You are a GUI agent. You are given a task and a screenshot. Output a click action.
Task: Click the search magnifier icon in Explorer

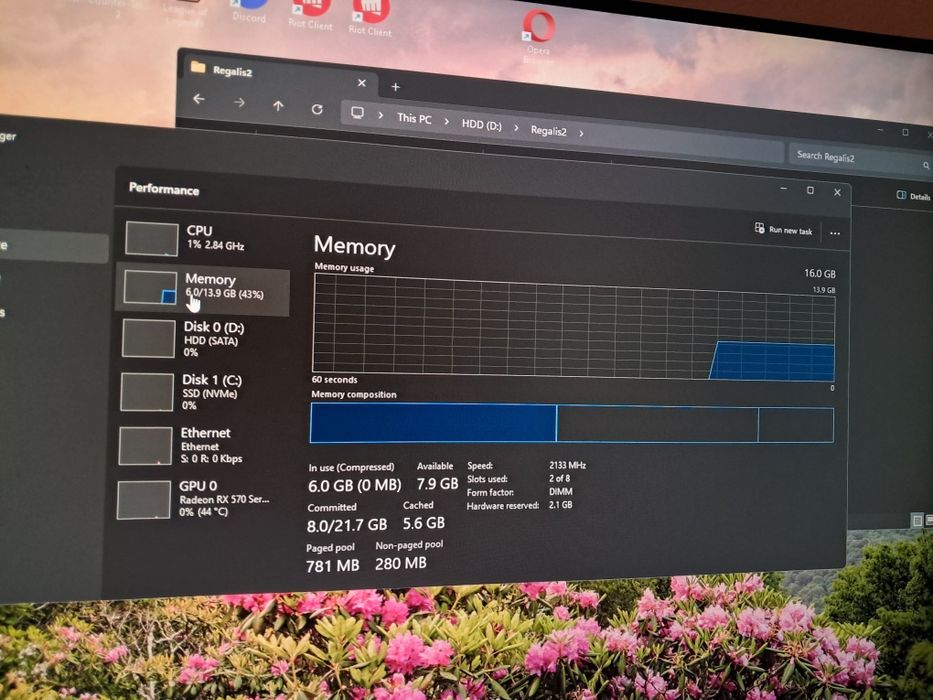tap(926, 165)
